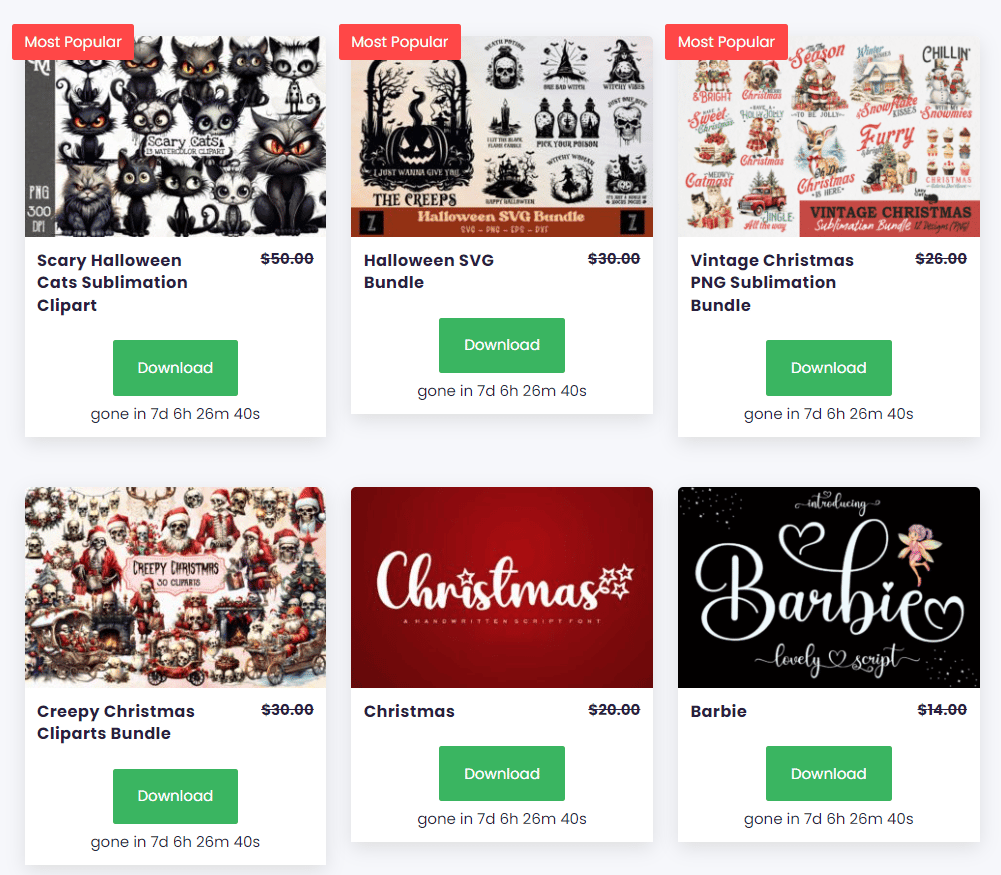Open Scary Cats watercolor clipart thumbnail

175,137
